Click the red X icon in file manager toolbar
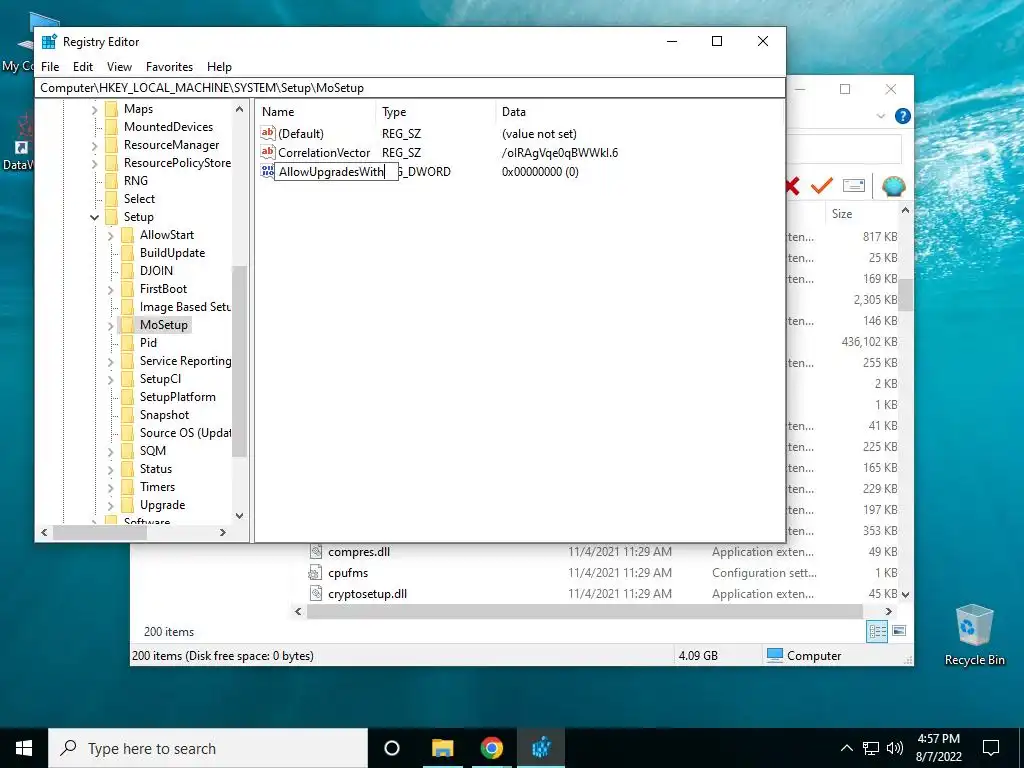The image size is (1024, 768). tap(792, 186)
